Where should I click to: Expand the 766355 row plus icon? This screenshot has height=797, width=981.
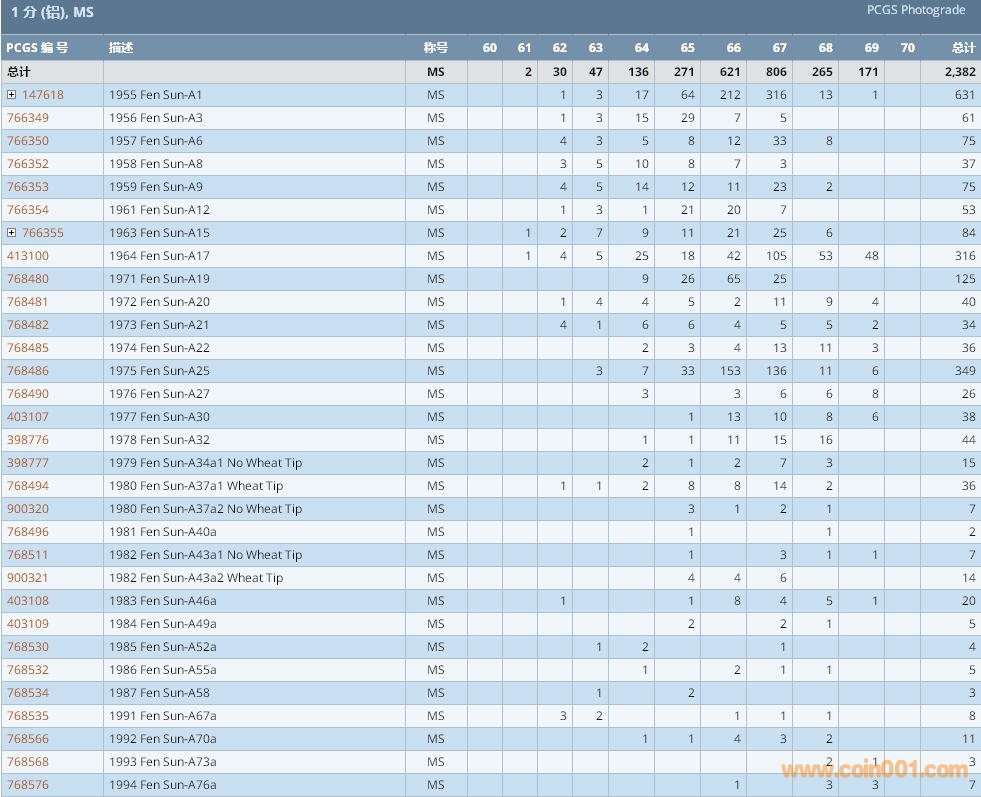point(12,233)
